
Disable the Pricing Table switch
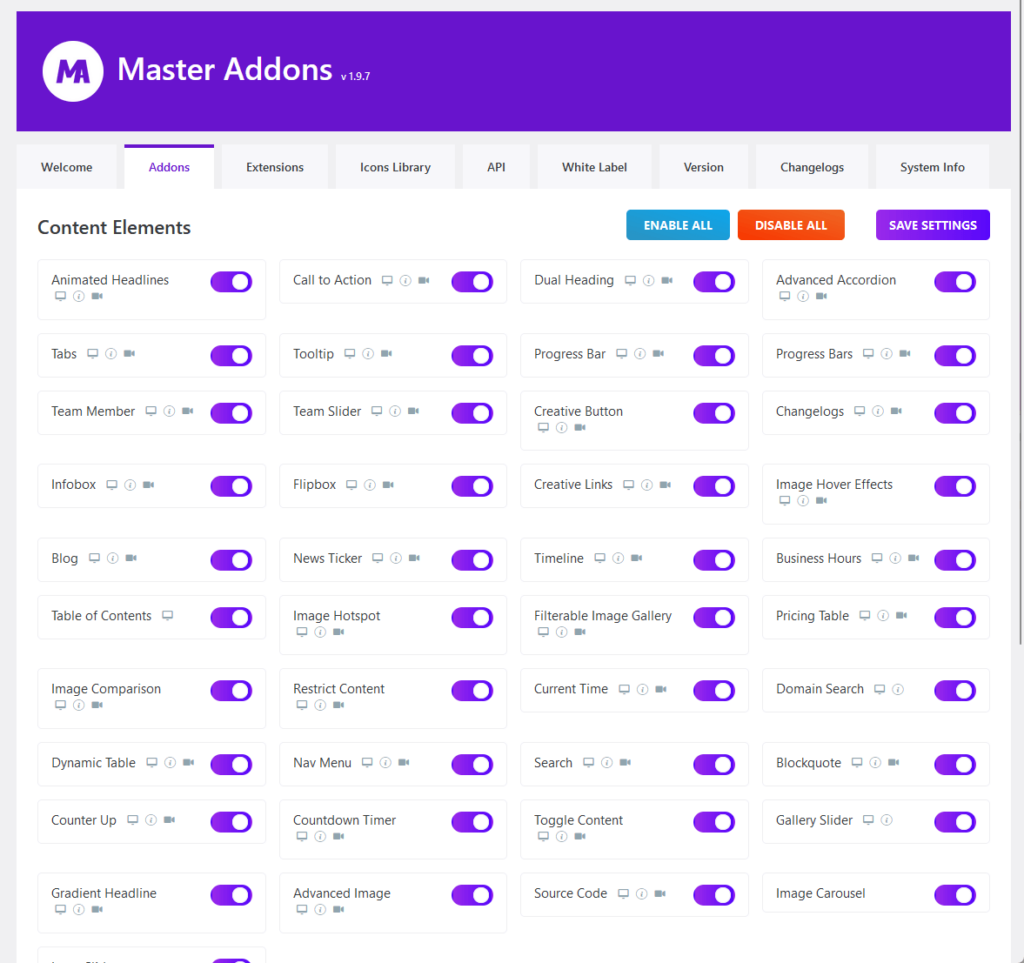[955, 618]
